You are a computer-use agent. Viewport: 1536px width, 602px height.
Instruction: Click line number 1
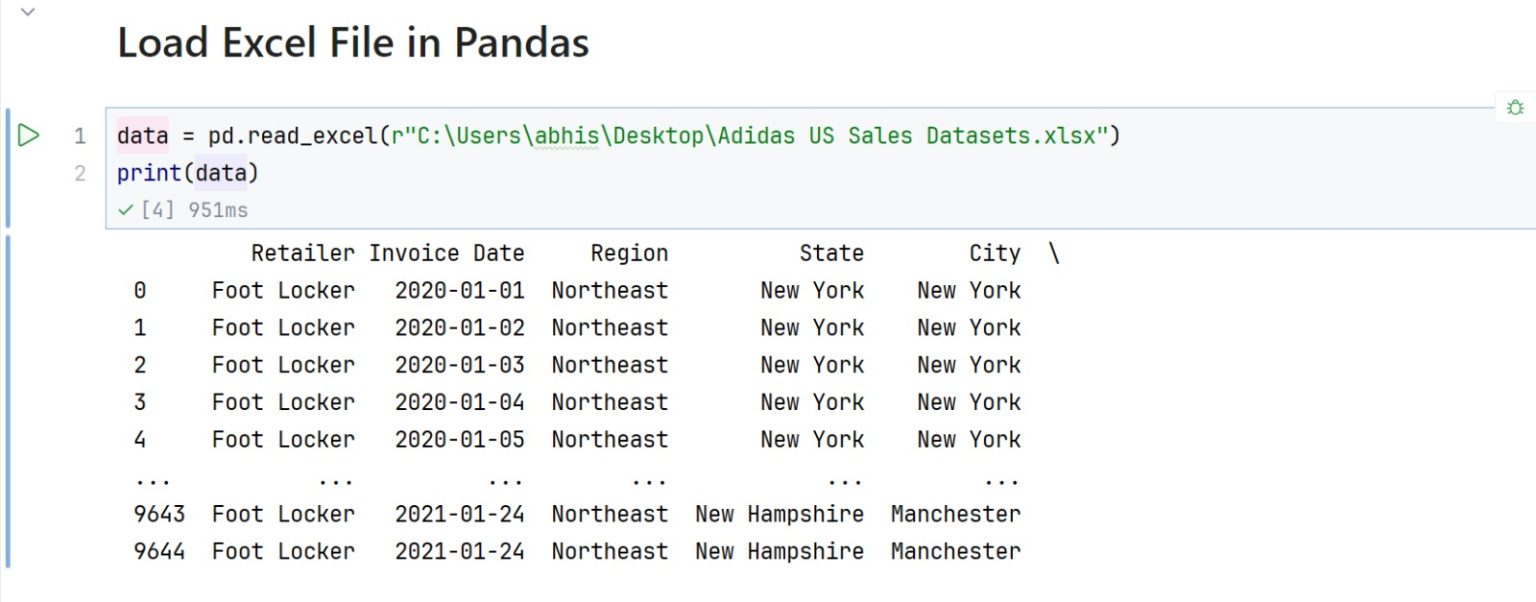coord(79,135)
